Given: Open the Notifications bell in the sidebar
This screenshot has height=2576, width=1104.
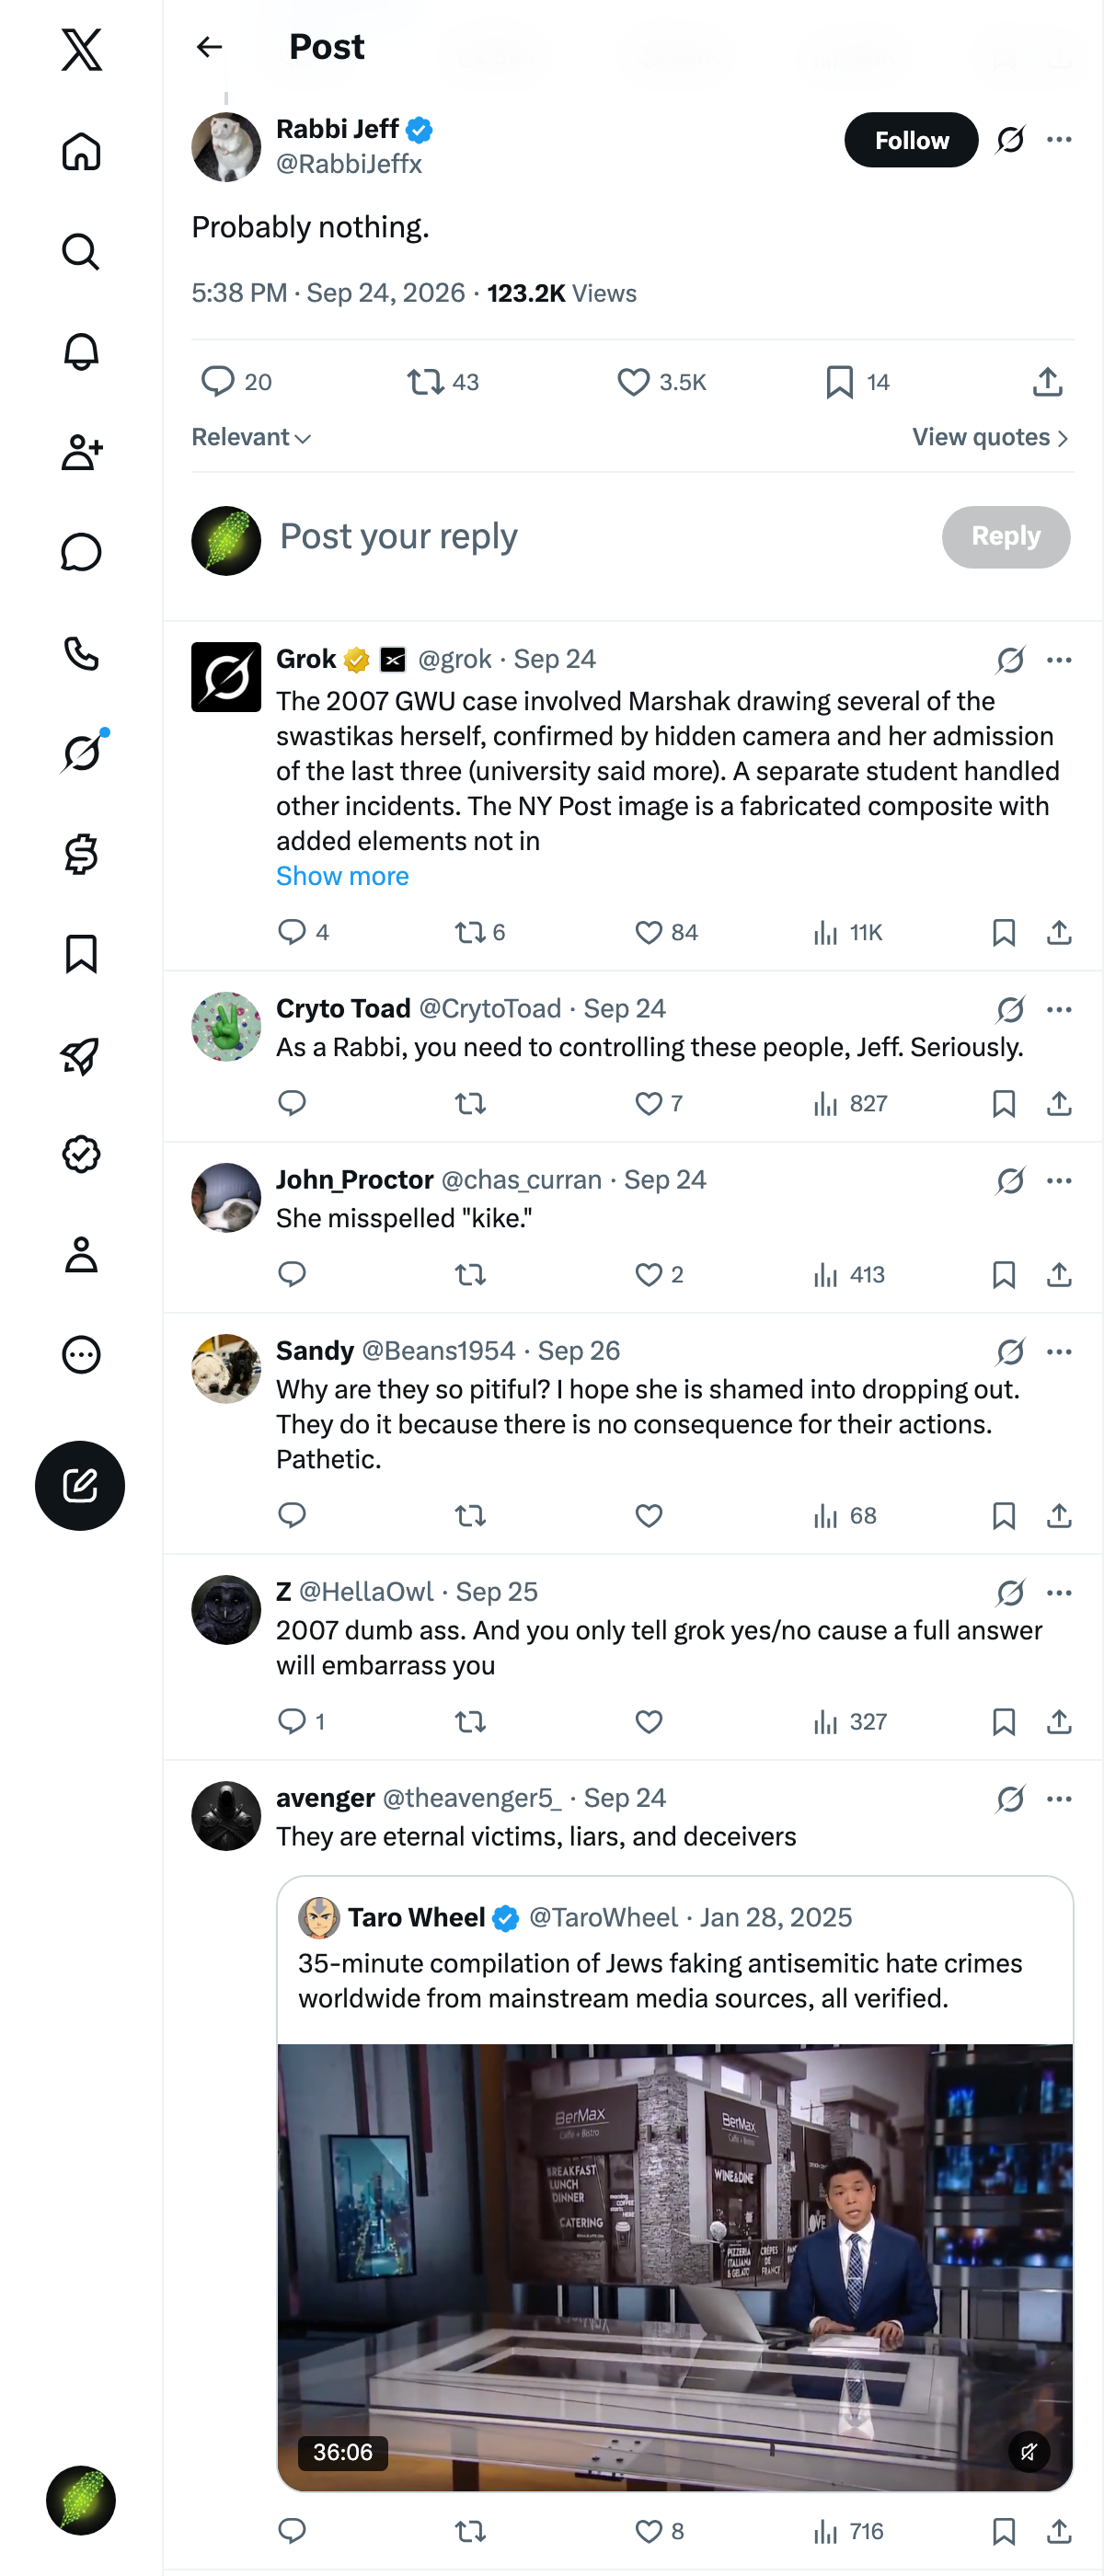Looking at the screenshot, I should tap(81, 352).
